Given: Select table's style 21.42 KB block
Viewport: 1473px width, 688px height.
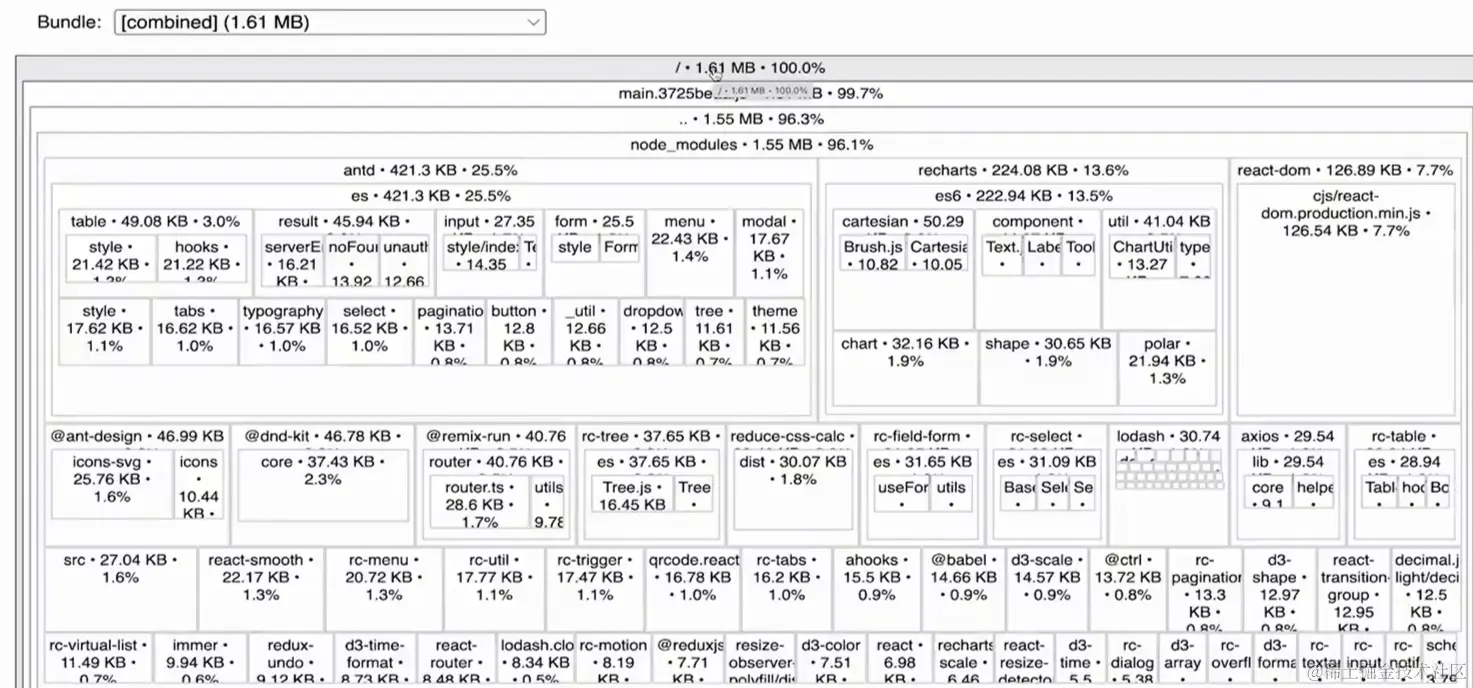Looking at the screenshot, I should coord(110,261).
